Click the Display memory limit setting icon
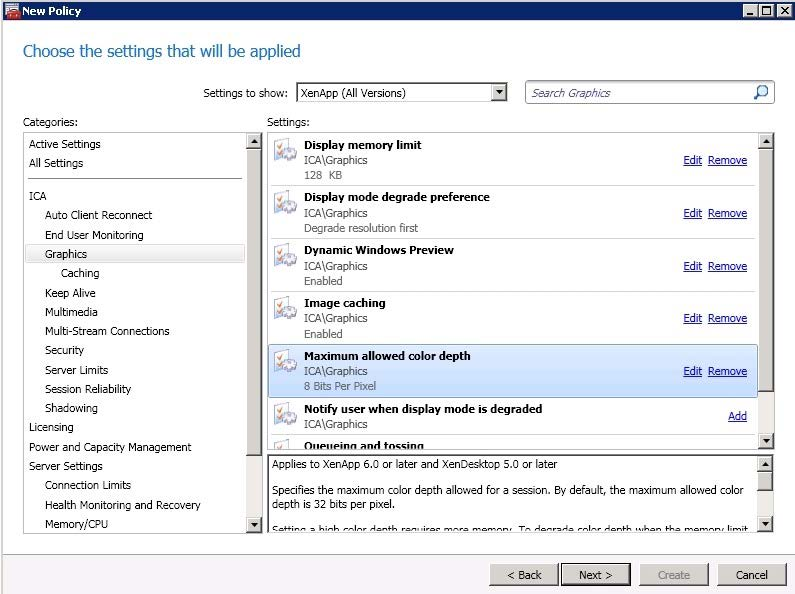 285,150
